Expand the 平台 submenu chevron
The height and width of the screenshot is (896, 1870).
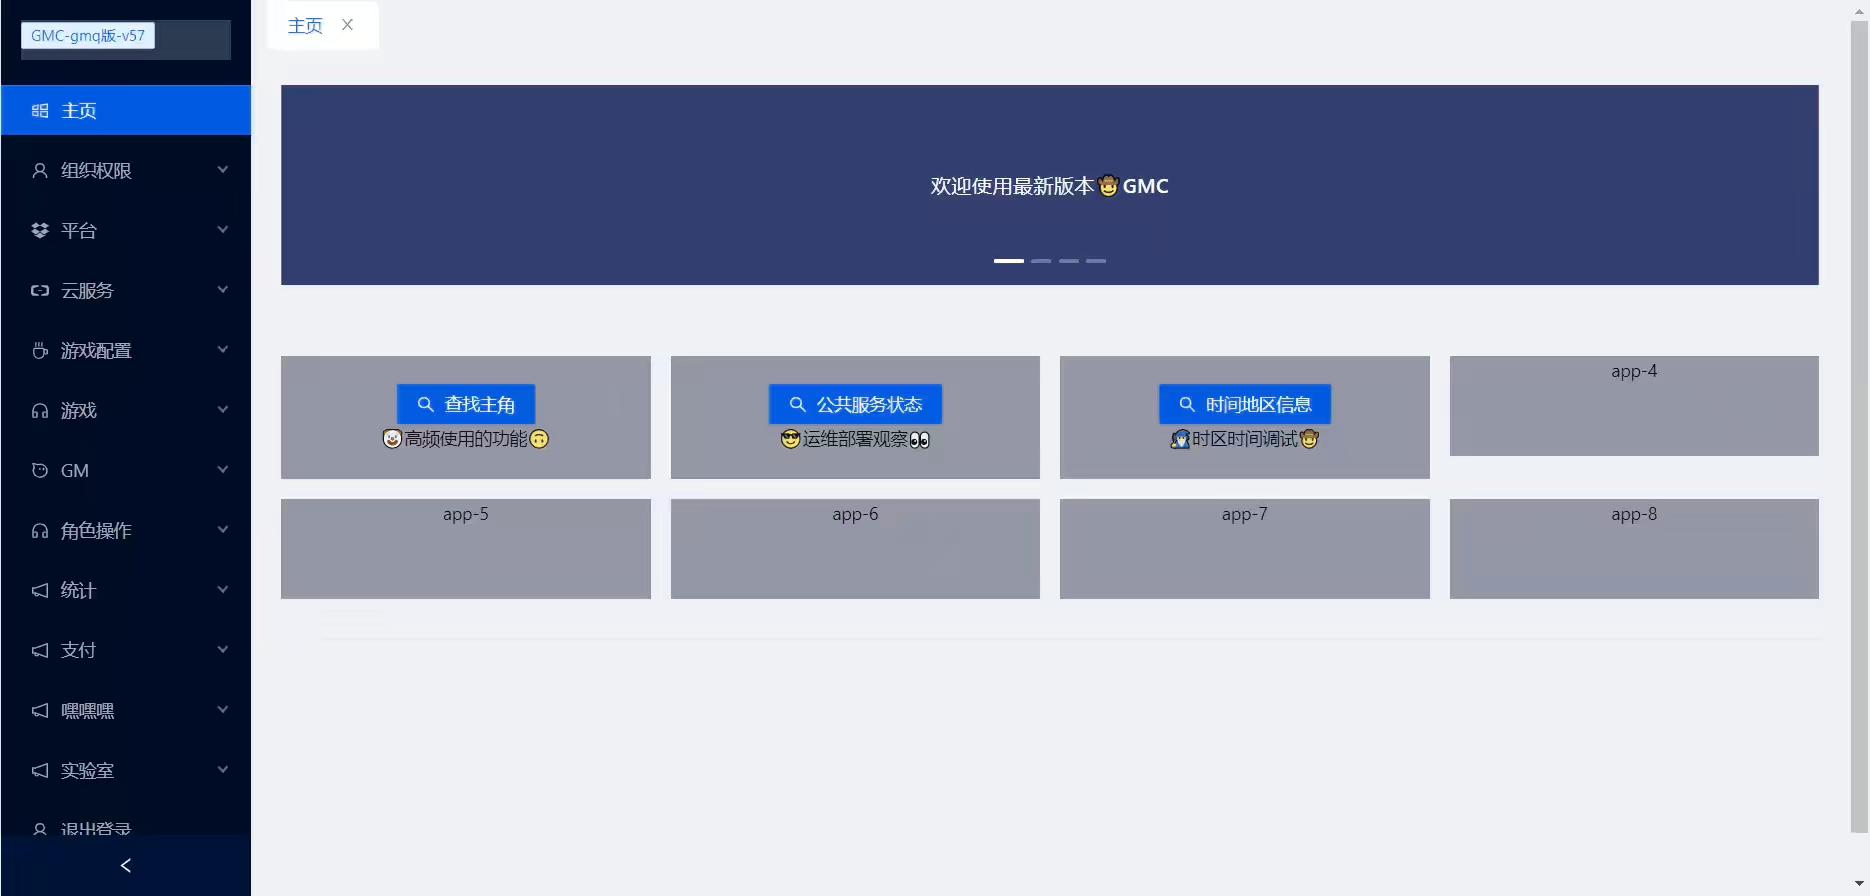(223, 230)
